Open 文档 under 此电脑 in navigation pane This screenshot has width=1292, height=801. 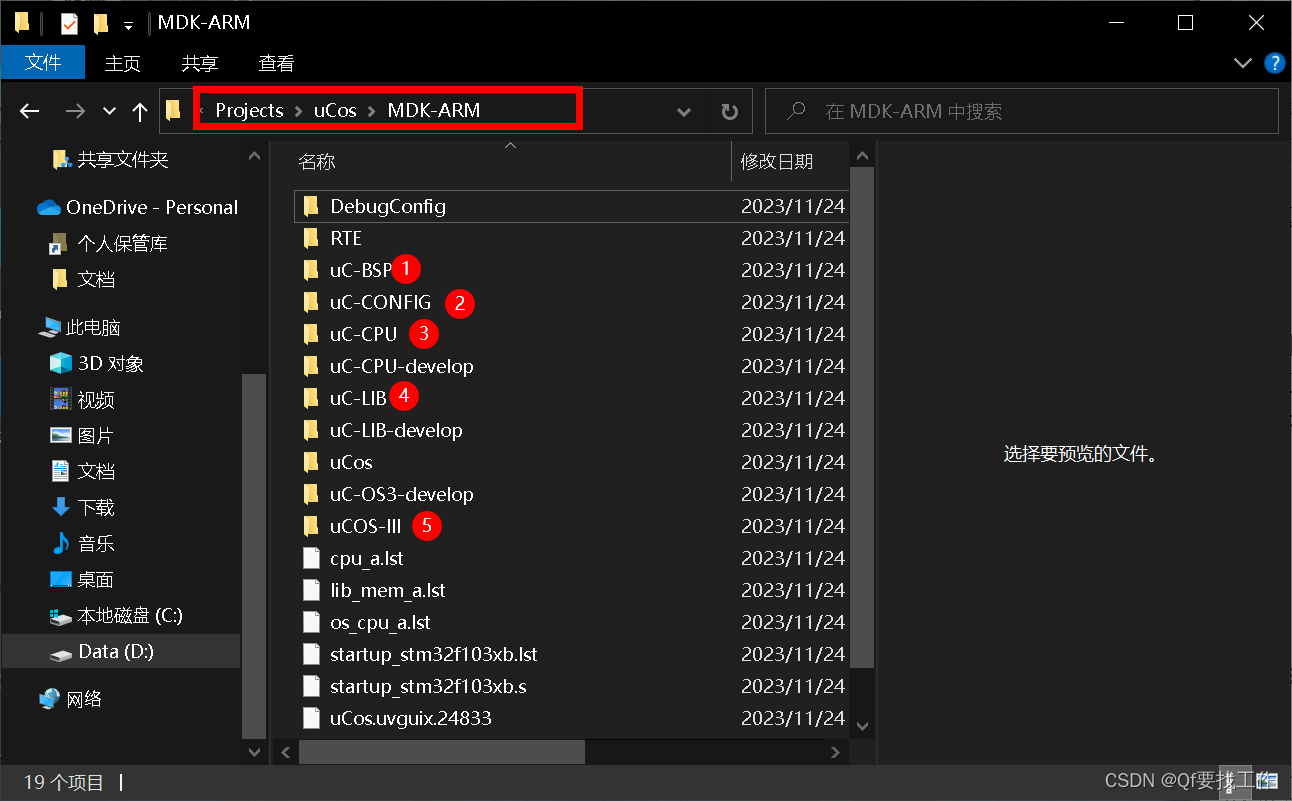pyautogui.click(x=96, y=471)
